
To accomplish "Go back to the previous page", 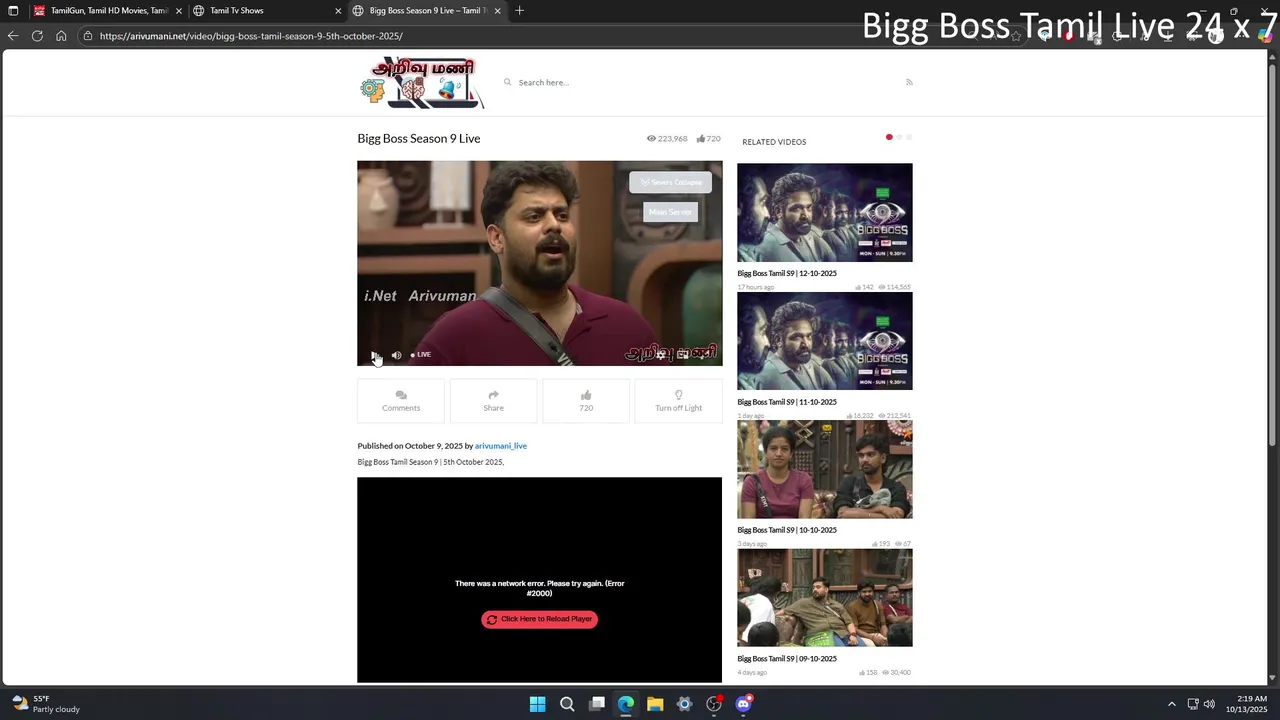I will click(x=13, y=36).
